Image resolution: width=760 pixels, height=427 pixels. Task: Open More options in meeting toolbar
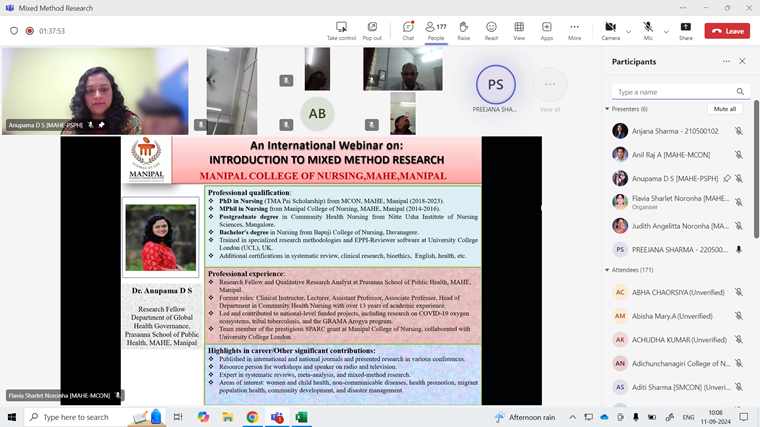[574, 30]
